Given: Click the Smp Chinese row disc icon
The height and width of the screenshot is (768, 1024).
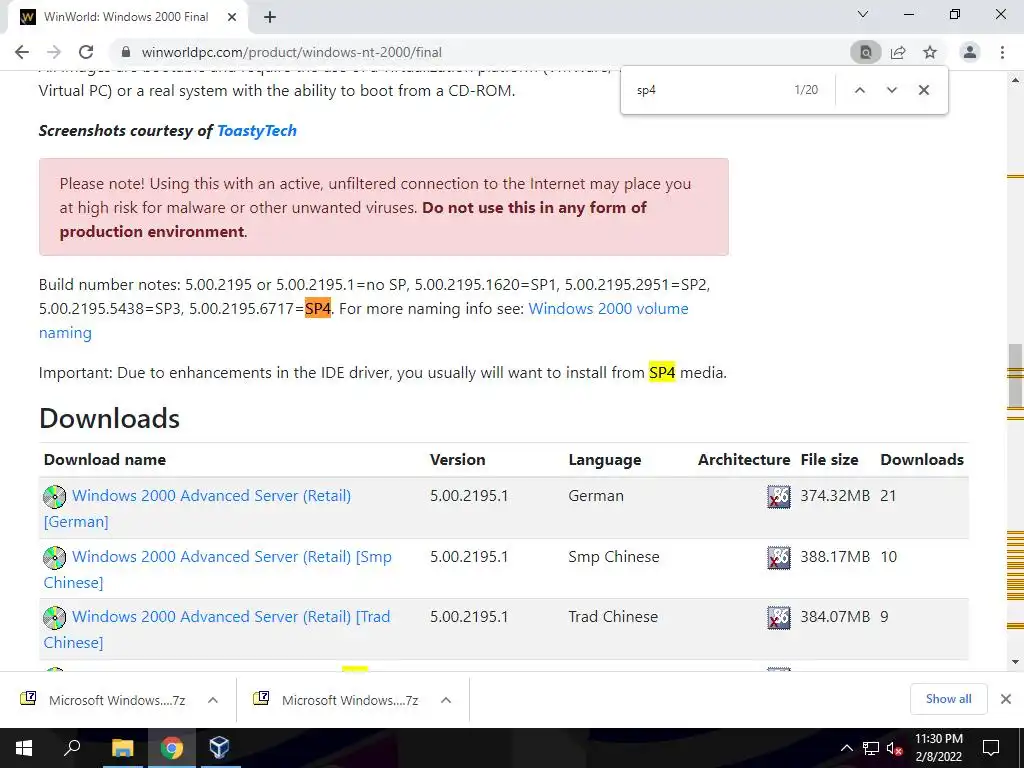Looking at the screenshot, I should click(x=55, y=557).
